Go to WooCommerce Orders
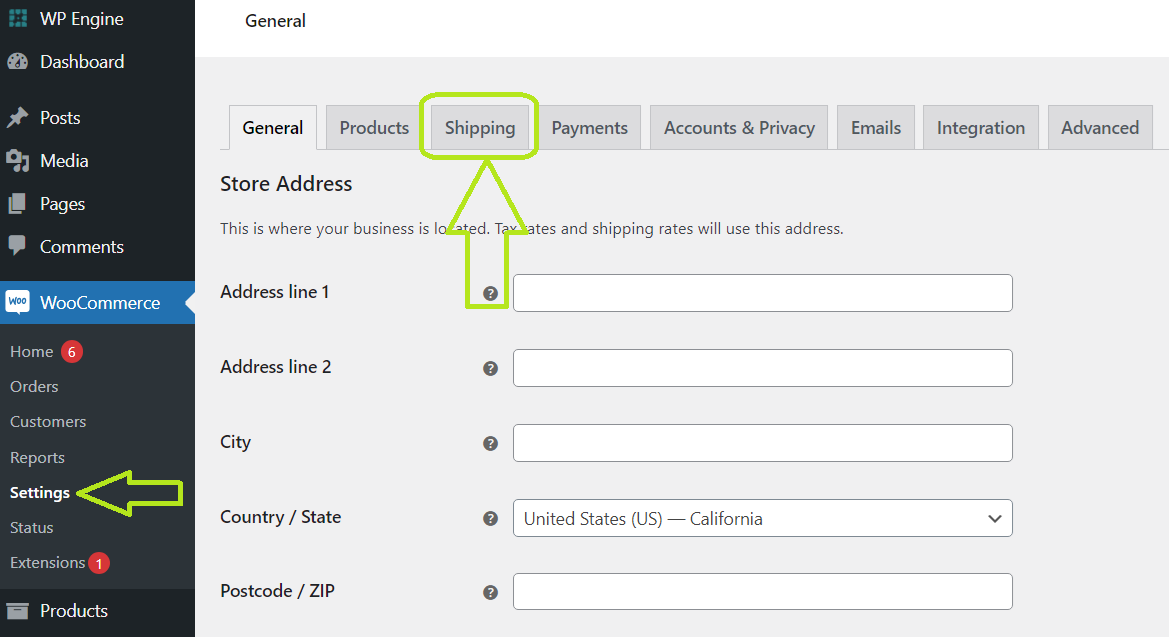 (x=33, y=386)
